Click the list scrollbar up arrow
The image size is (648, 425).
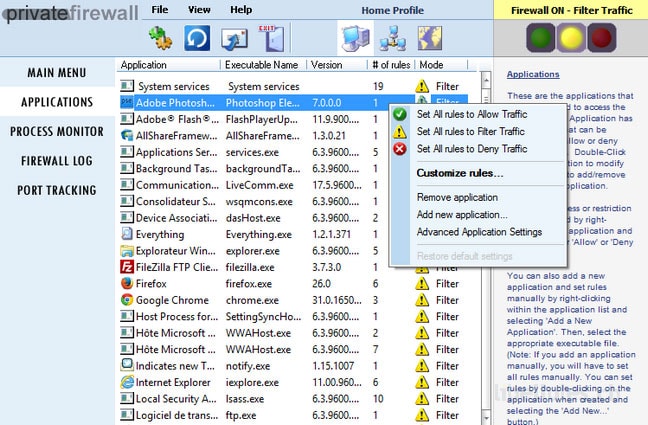click(486, 80)
